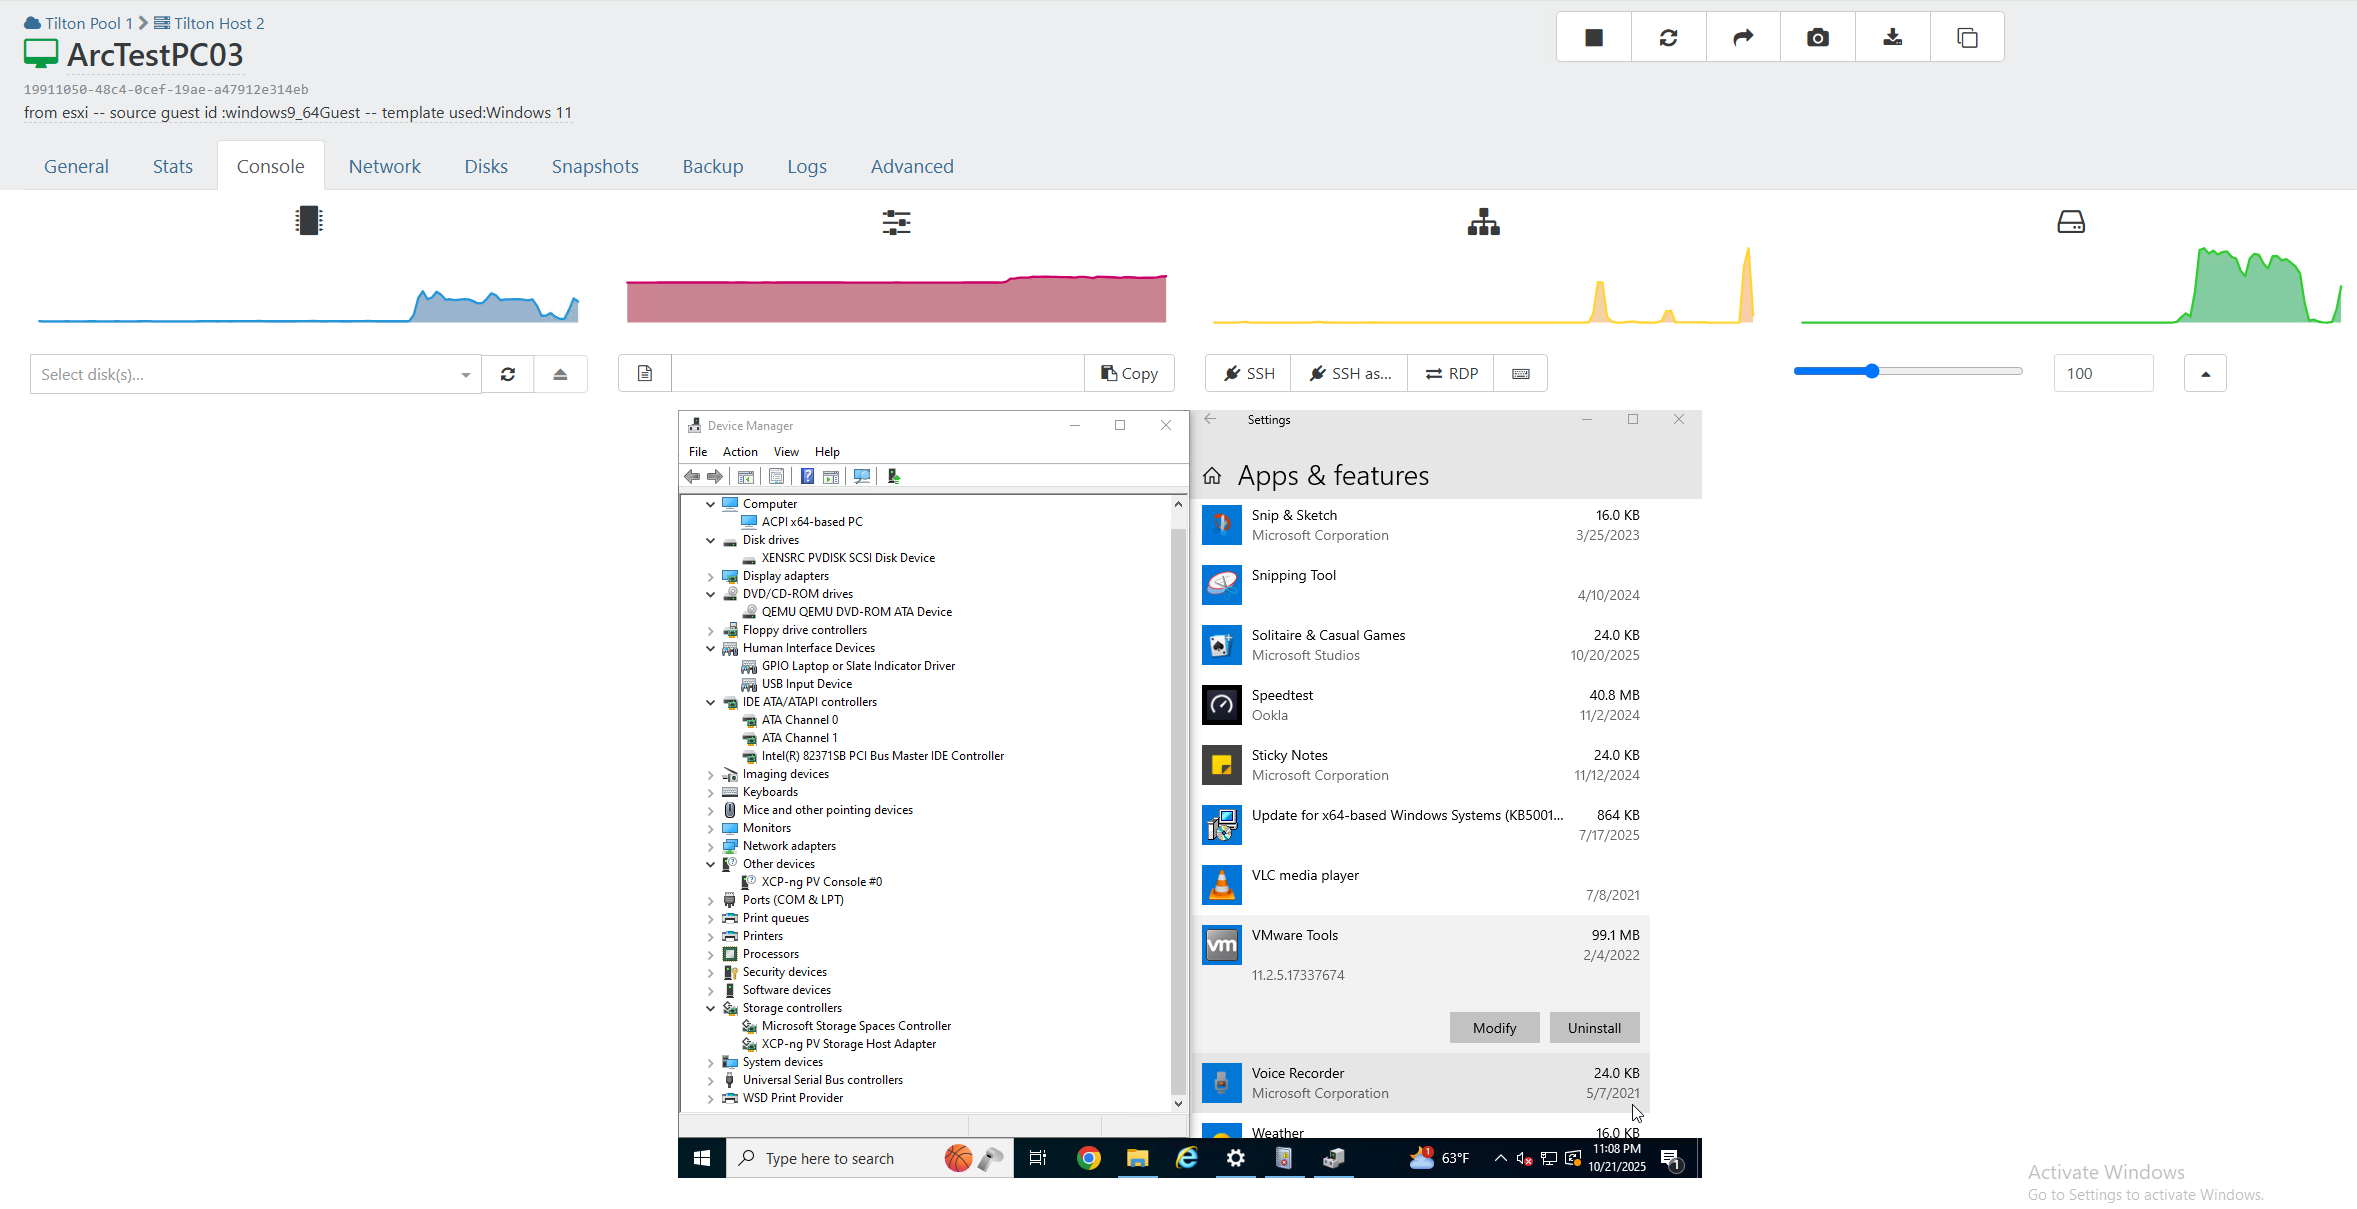Screen dimensions: 2357x1209
Task: Click the keyboard icon next to RDP
Action: point(1520,373)
